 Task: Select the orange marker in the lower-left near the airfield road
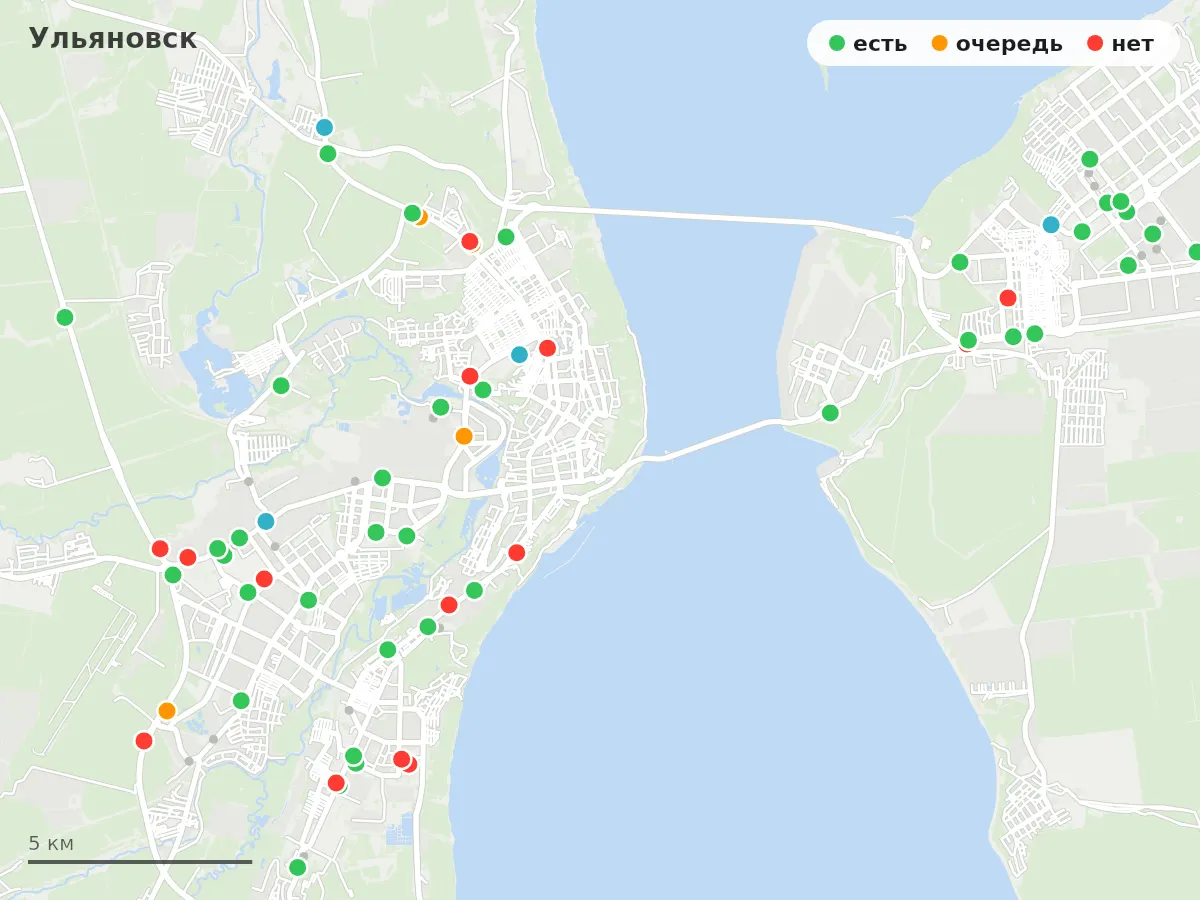pos(167,711)
